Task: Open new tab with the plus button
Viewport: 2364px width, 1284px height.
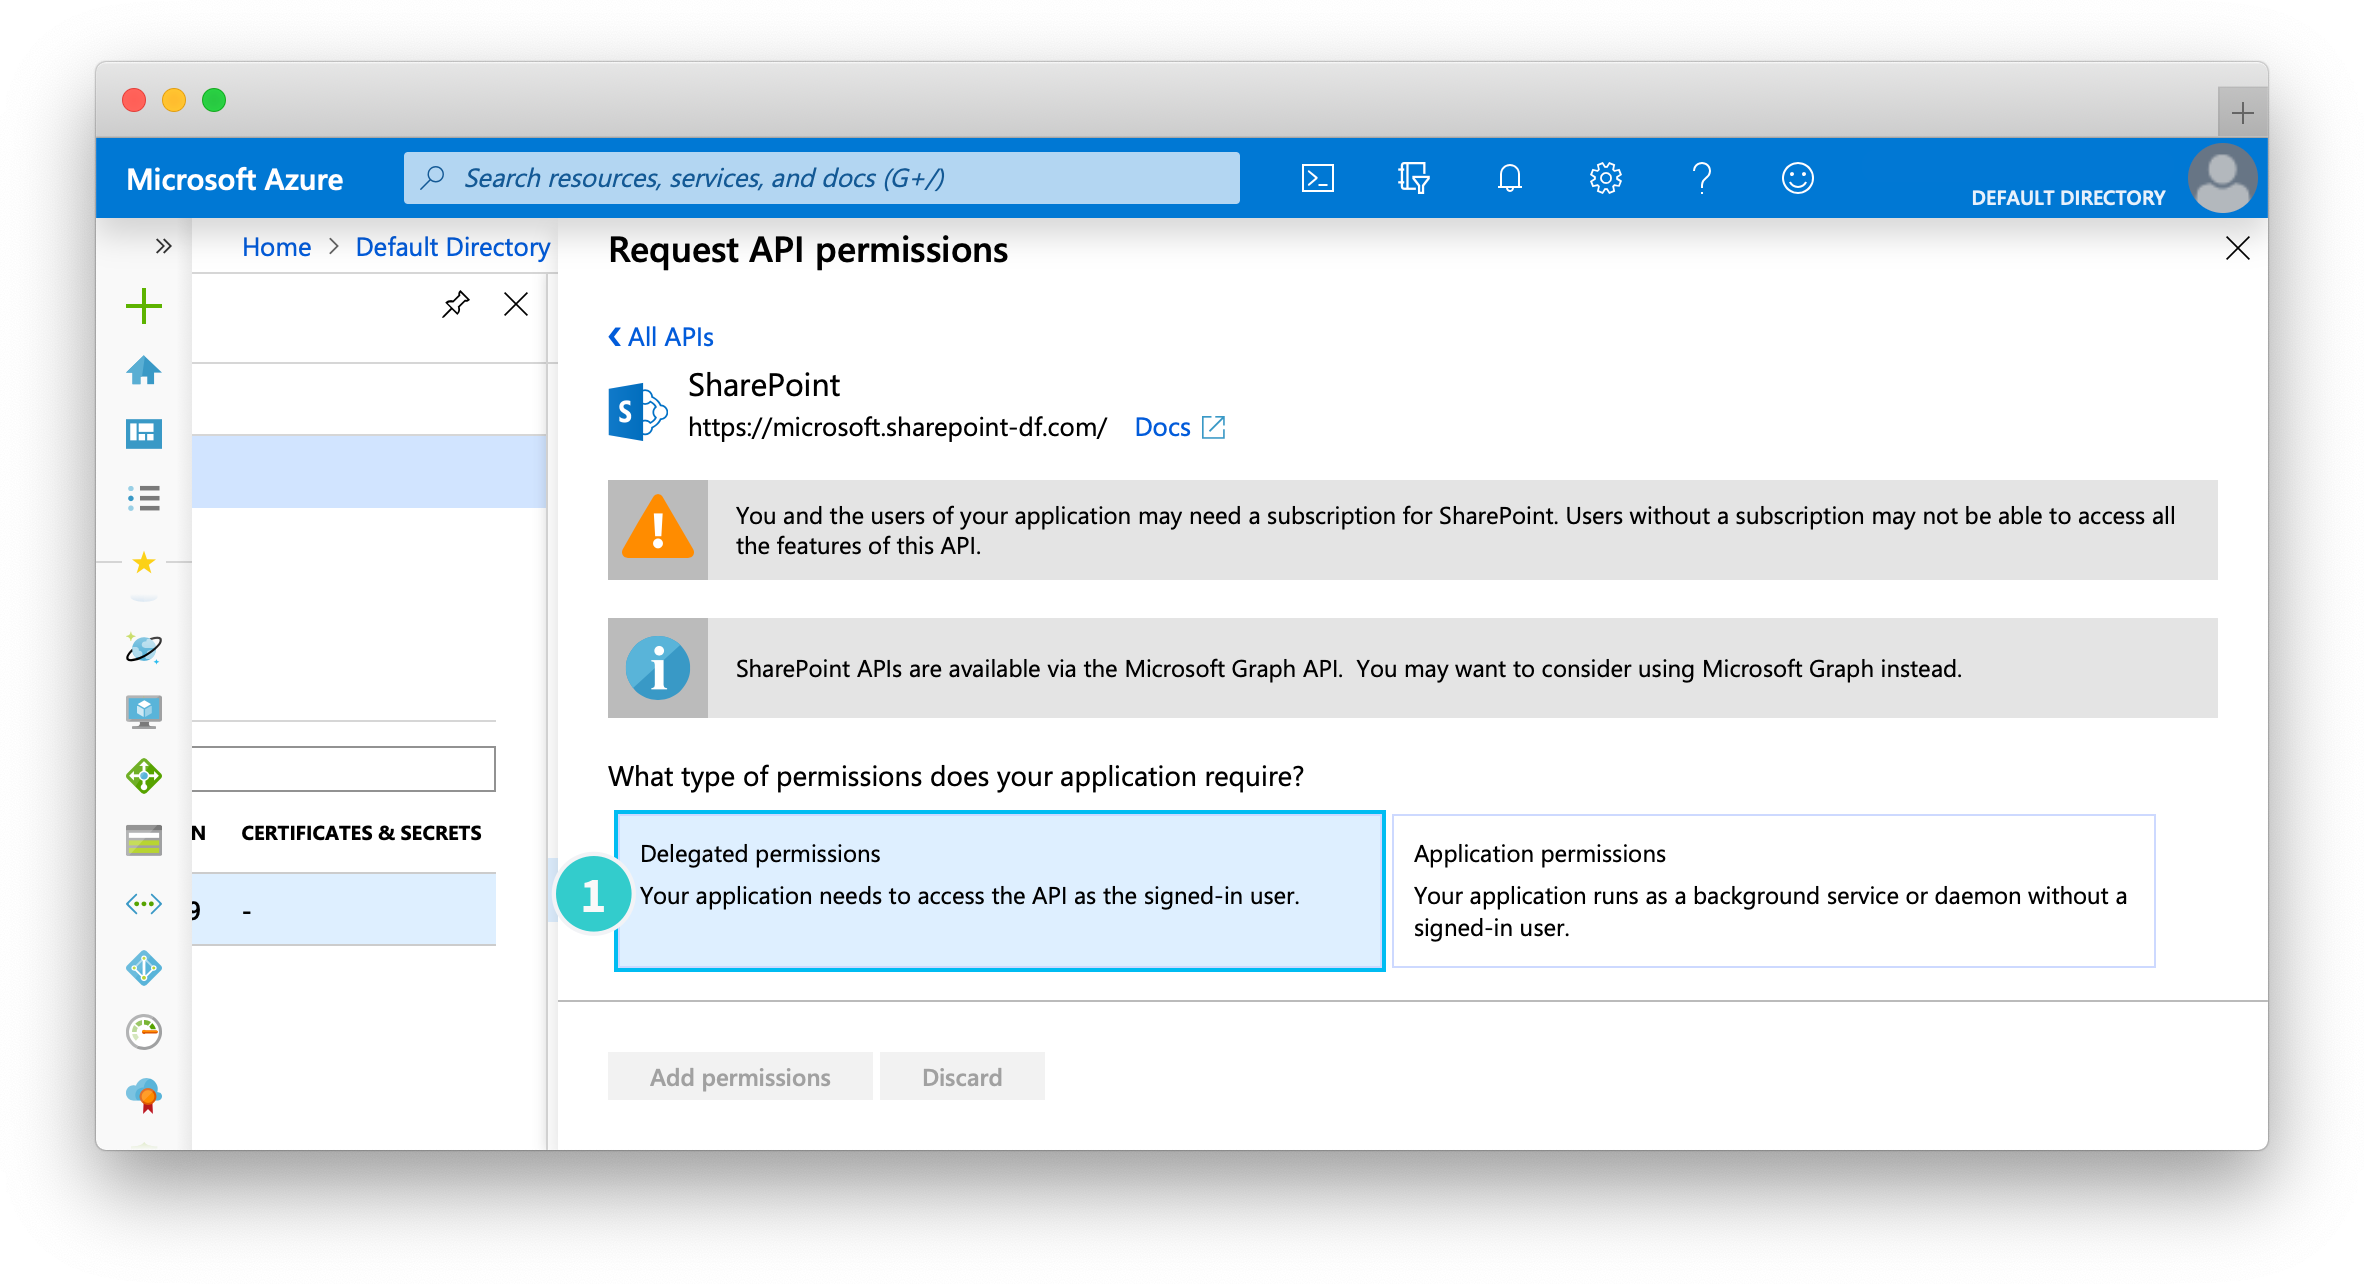Action: (x=2243, y=113)
